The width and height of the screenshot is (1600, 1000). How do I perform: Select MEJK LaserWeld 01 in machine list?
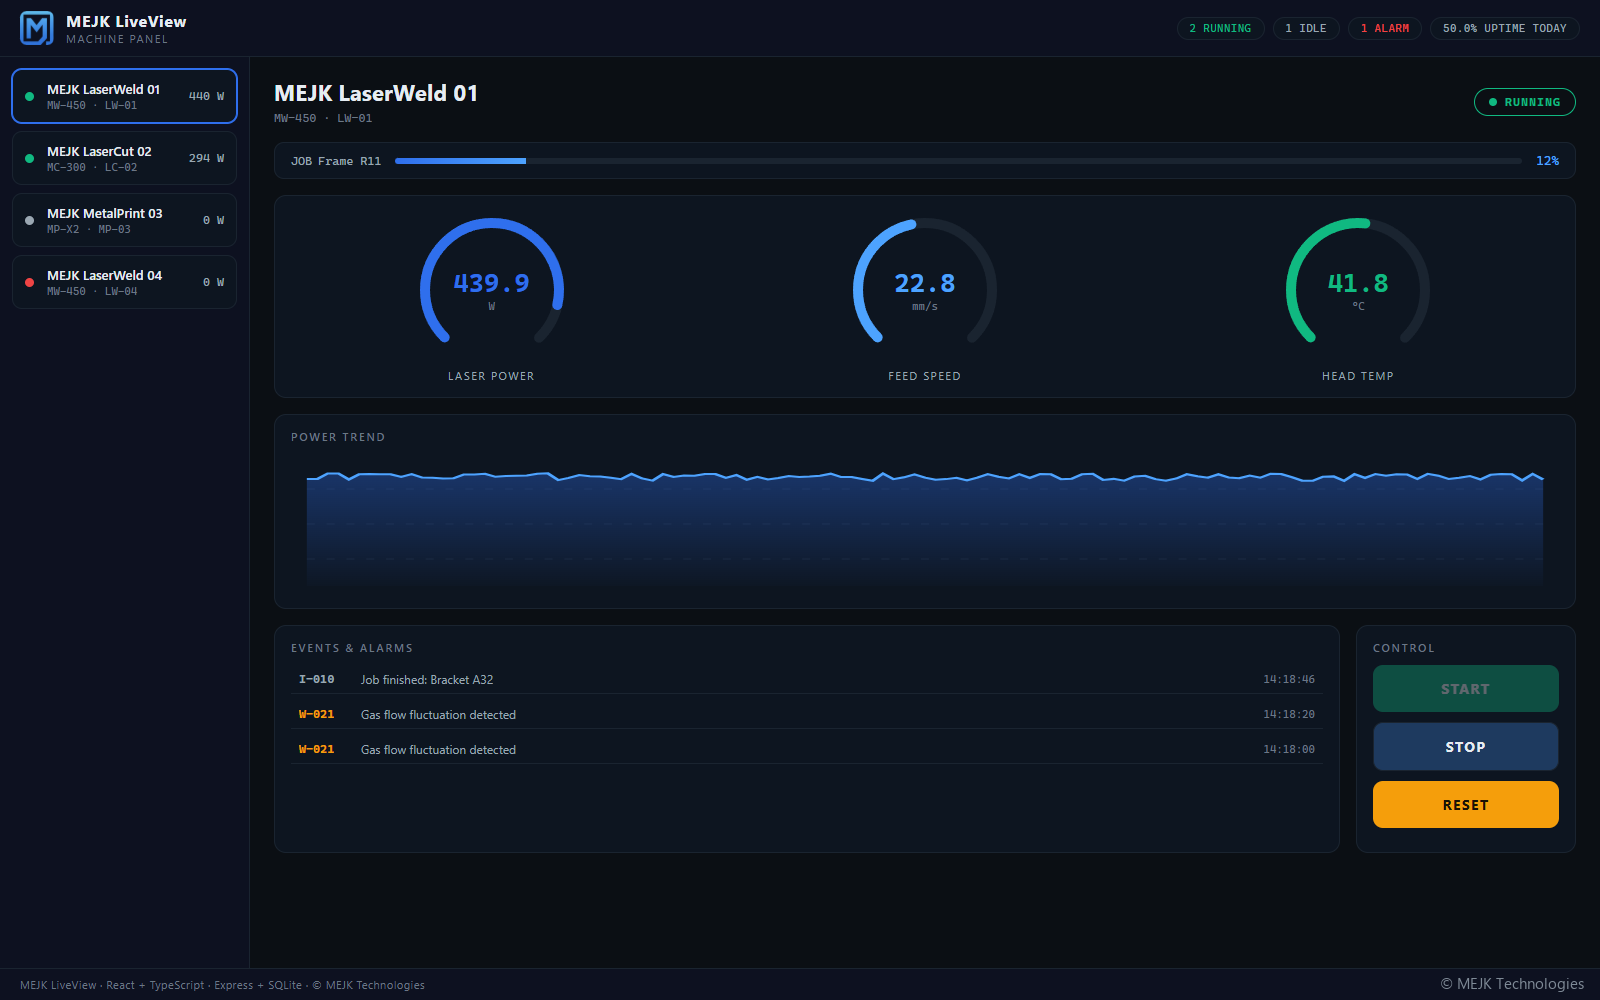click(x=124, y=96)
